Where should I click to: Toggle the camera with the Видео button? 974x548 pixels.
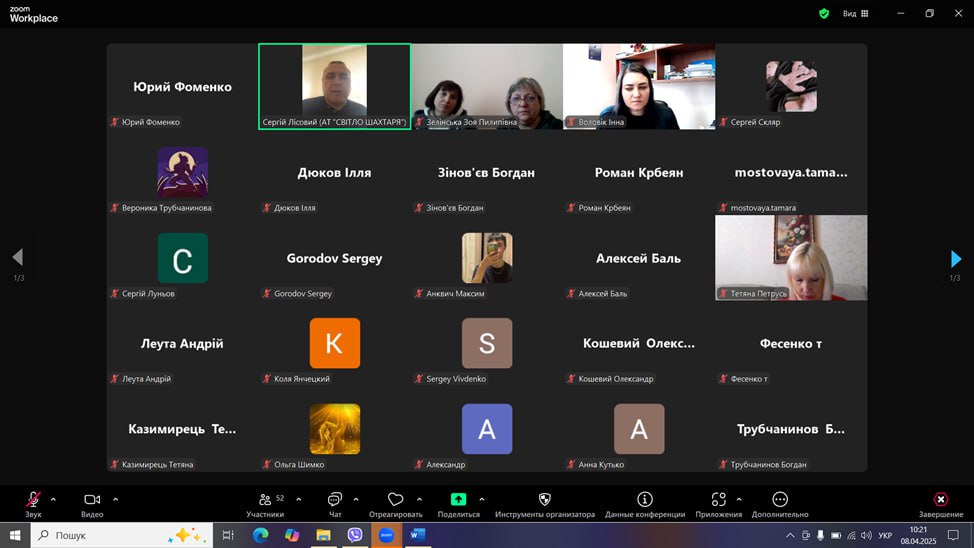click(92, 500)
